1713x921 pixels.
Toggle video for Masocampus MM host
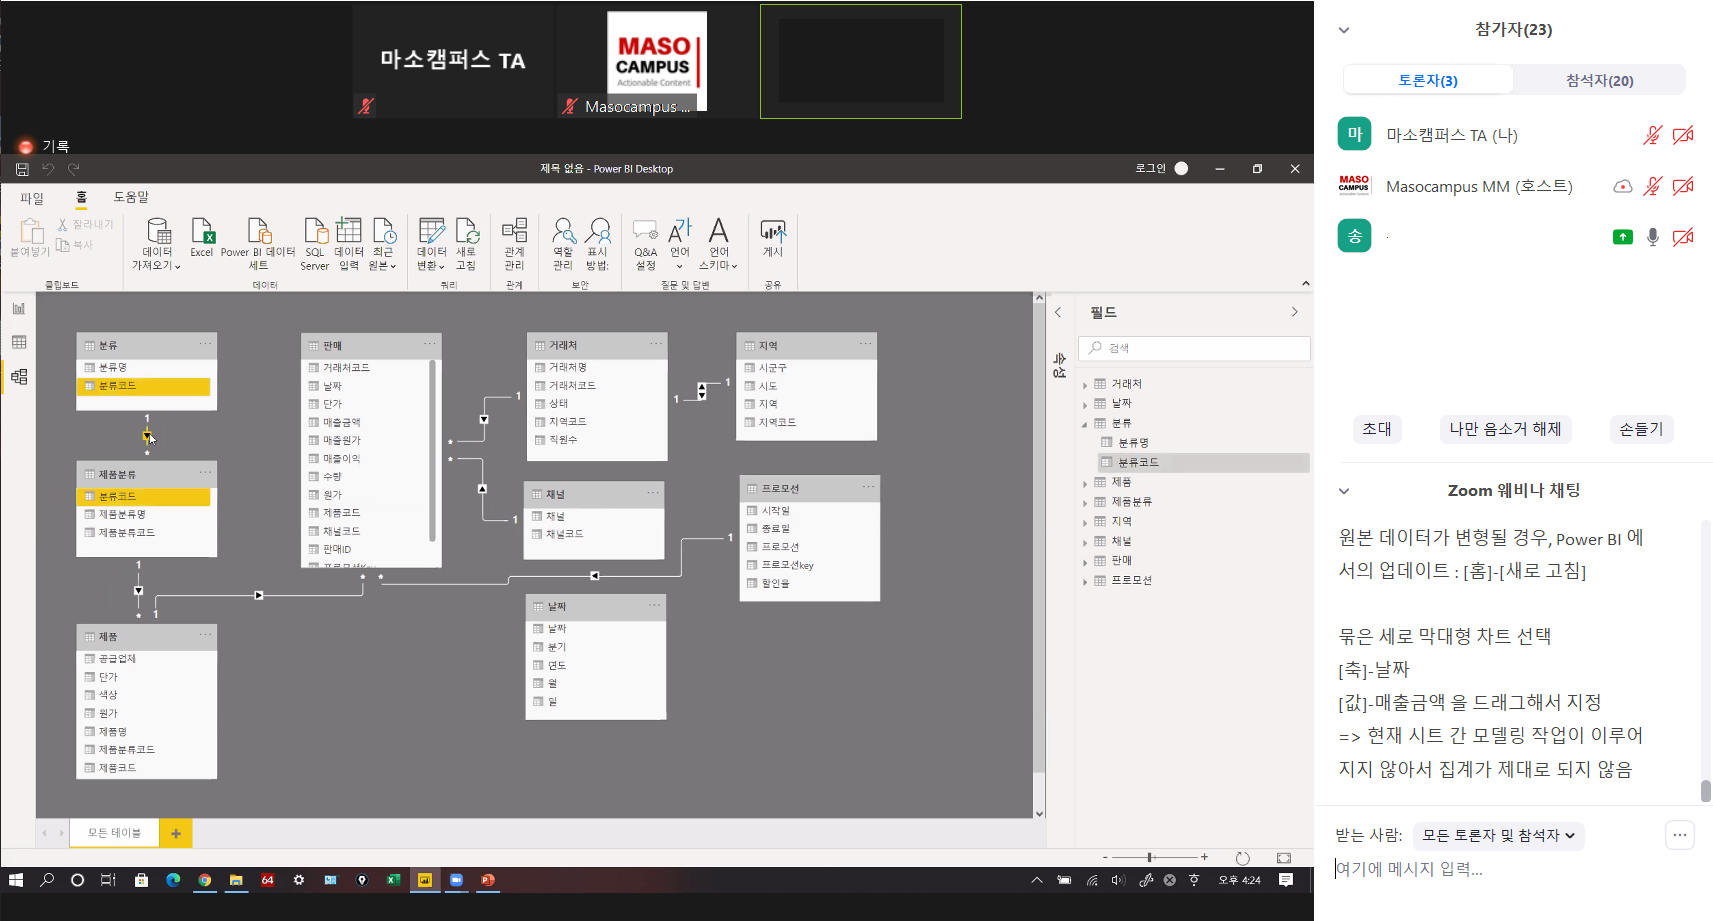[1683, 186]
